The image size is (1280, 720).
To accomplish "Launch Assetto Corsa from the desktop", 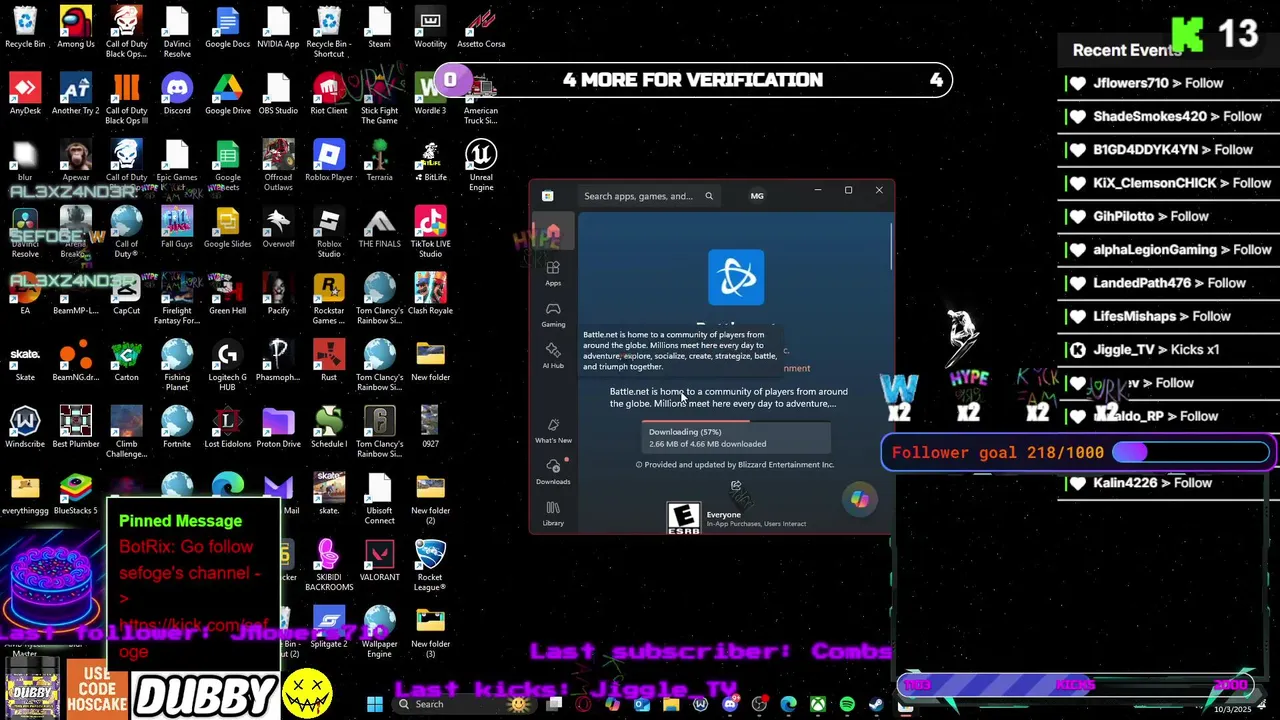I will 481,27.
